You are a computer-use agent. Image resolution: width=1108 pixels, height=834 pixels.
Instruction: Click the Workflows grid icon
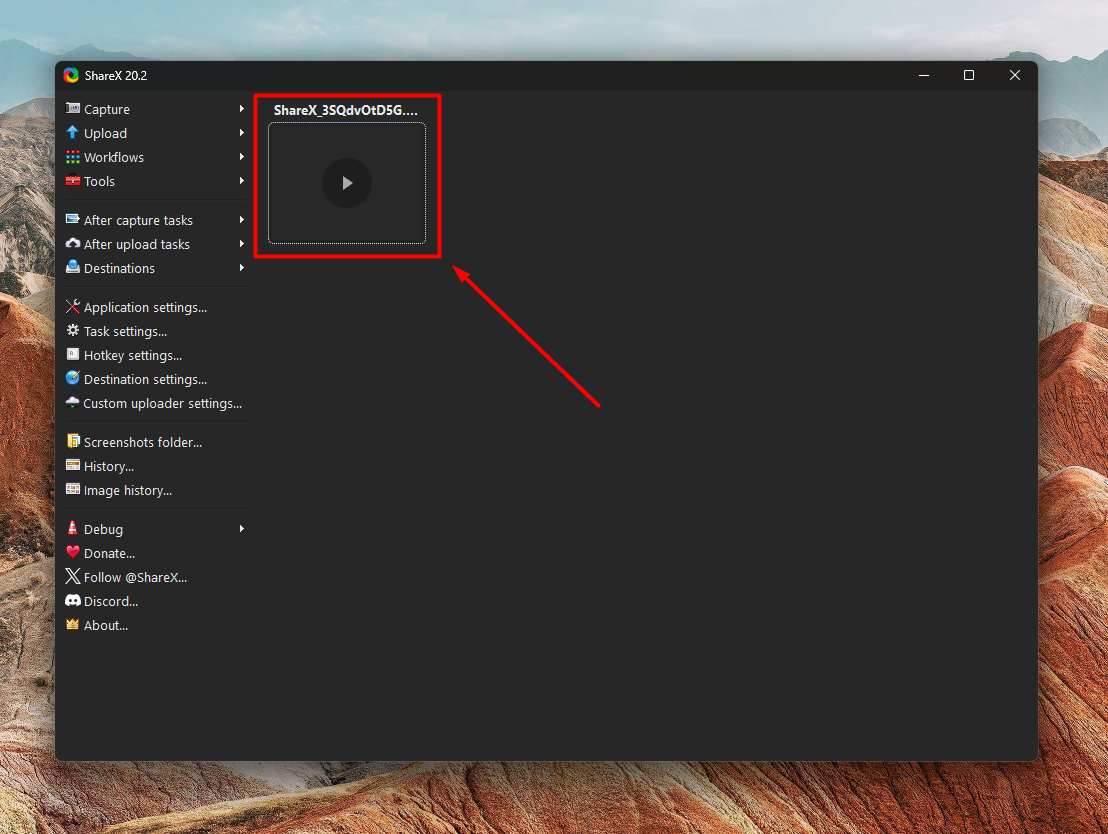tap(73, 157)
